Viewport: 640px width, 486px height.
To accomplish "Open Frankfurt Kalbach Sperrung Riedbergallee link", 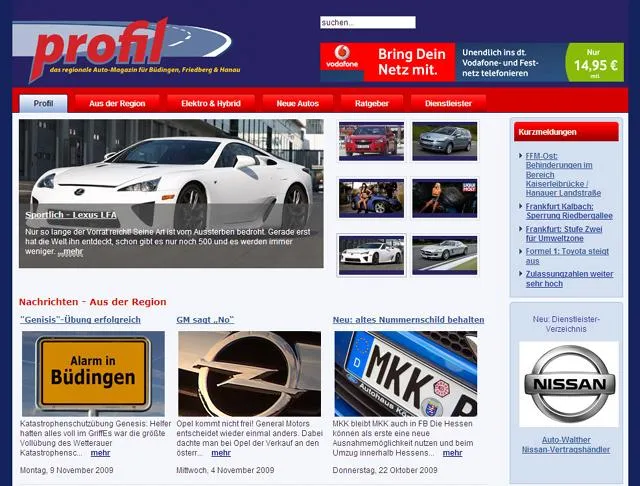I will (x=569, y=211).
